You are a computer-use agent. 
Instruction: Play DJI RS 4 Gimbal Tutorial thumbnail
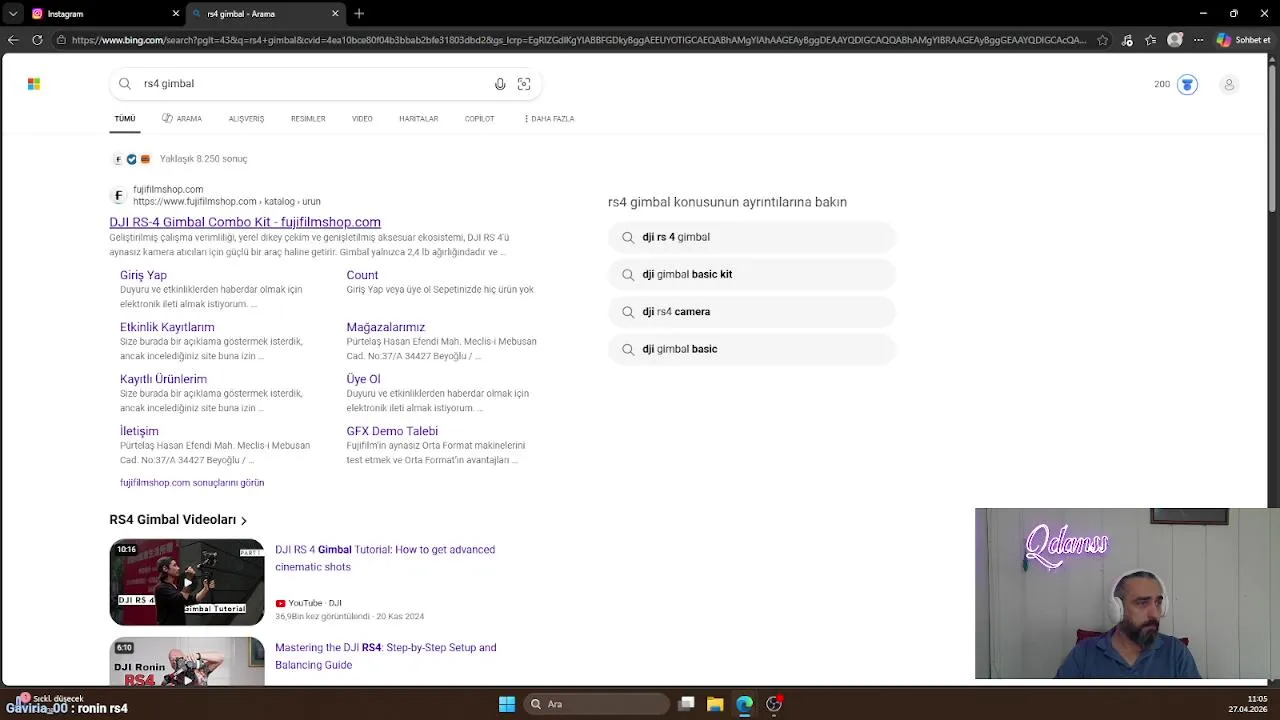pyautogui.click(x=187, y=582)
